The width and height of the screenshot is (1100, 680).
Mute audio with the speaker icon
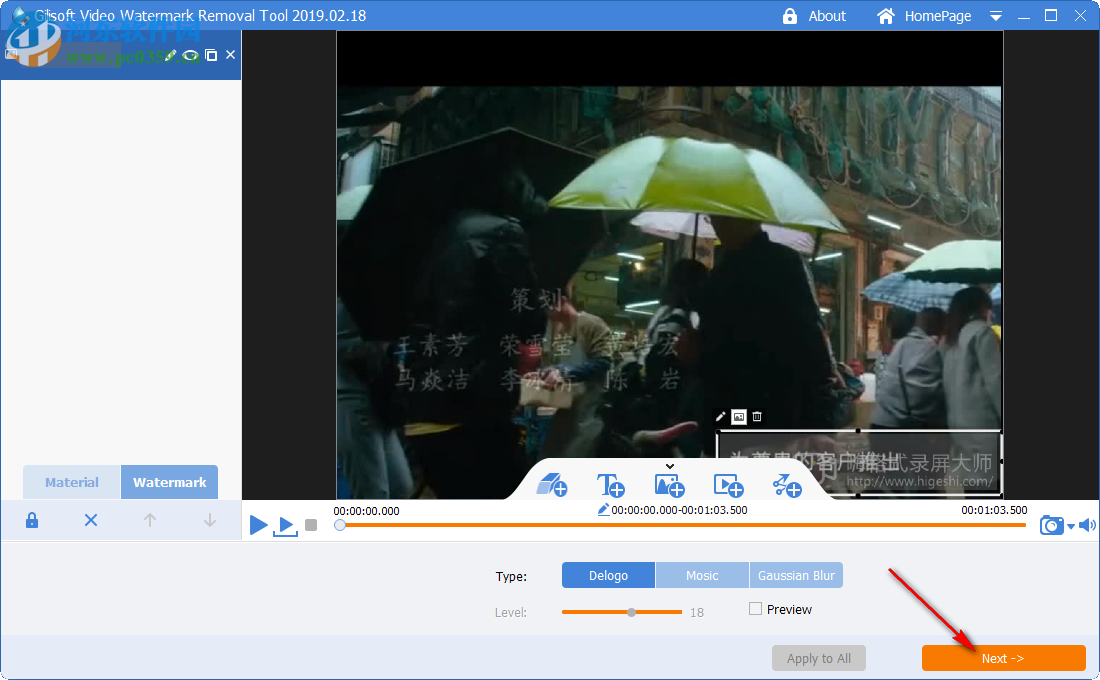[x=1088, y=524]
